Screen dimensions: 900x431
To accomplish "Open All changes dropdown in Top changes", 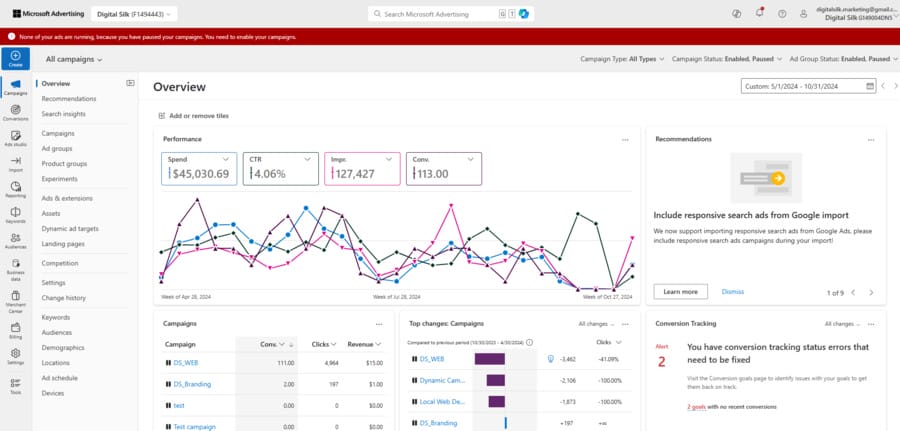I will tap(596, 324).
